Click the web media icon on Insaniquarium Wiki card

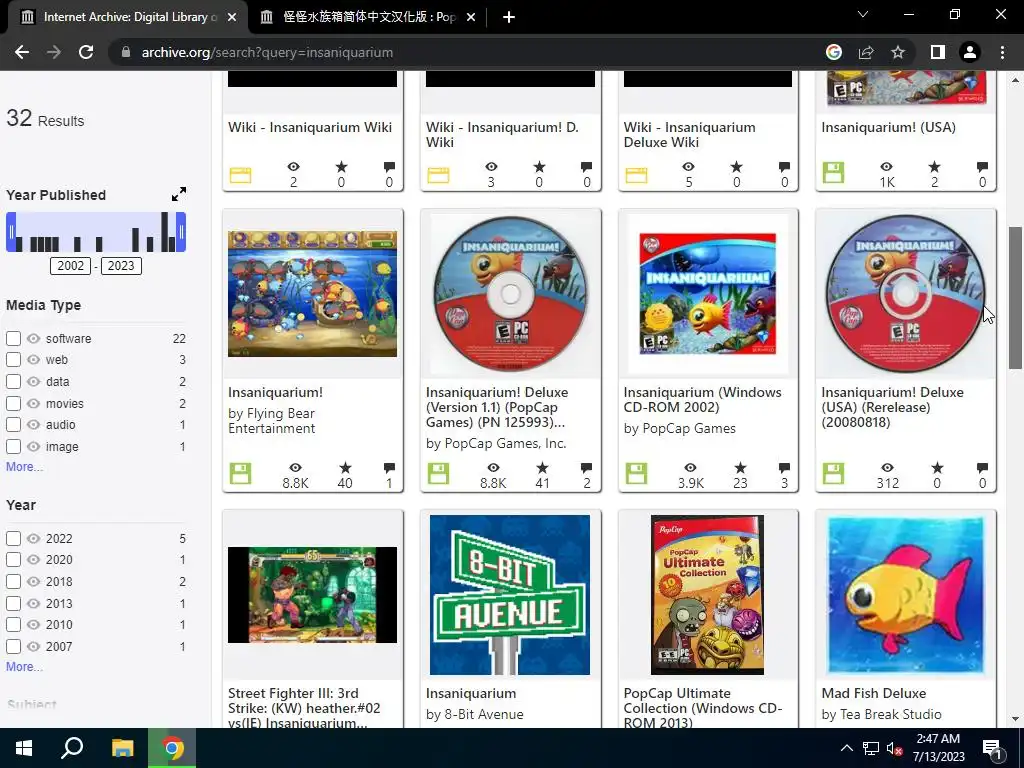click(x=240, y=175)
